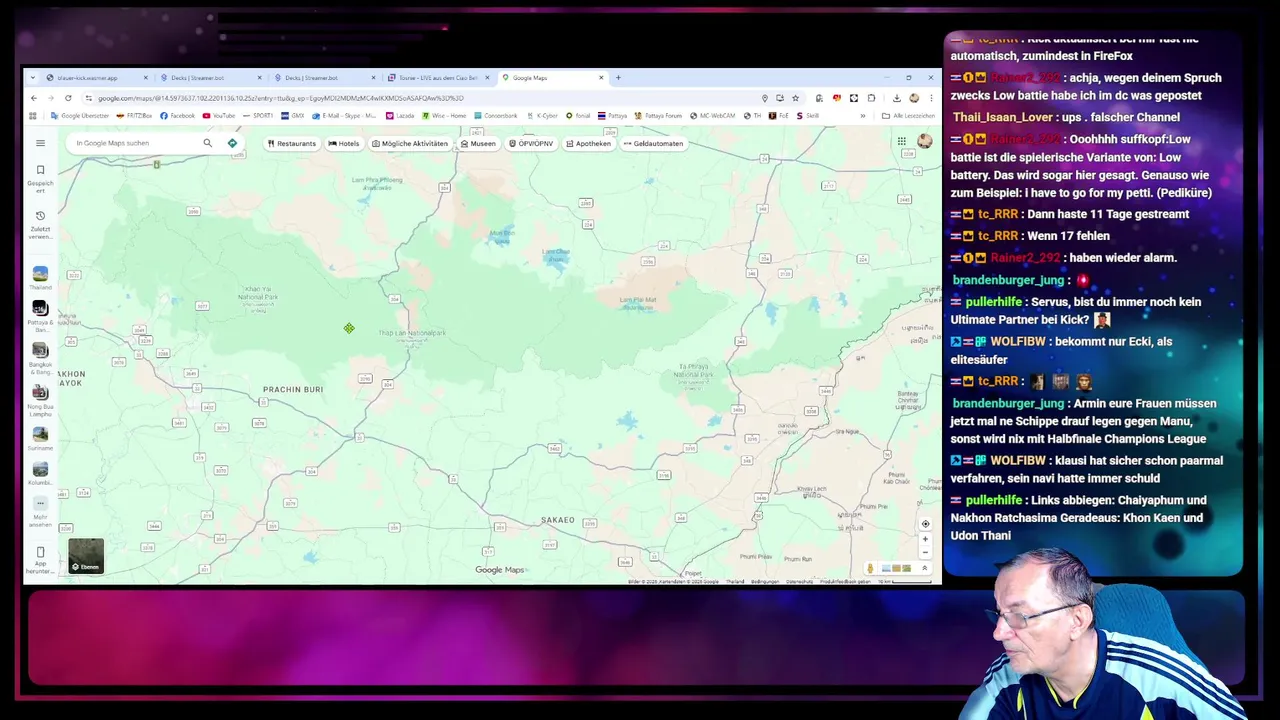Zoom out on the map

(x=925, y=552)
